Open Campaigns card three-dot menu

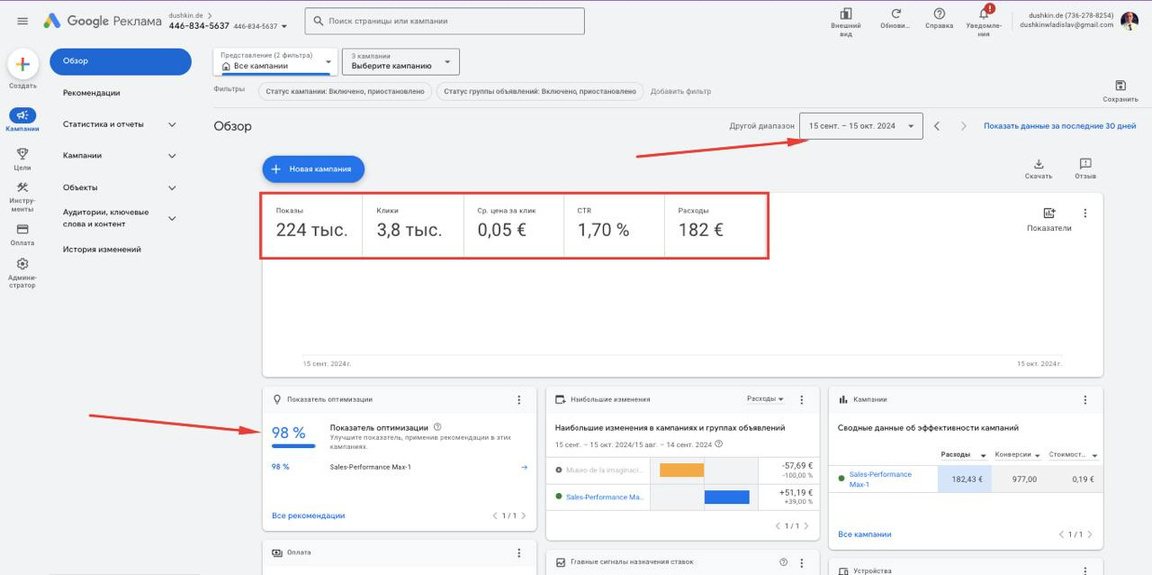(1085, 399)
